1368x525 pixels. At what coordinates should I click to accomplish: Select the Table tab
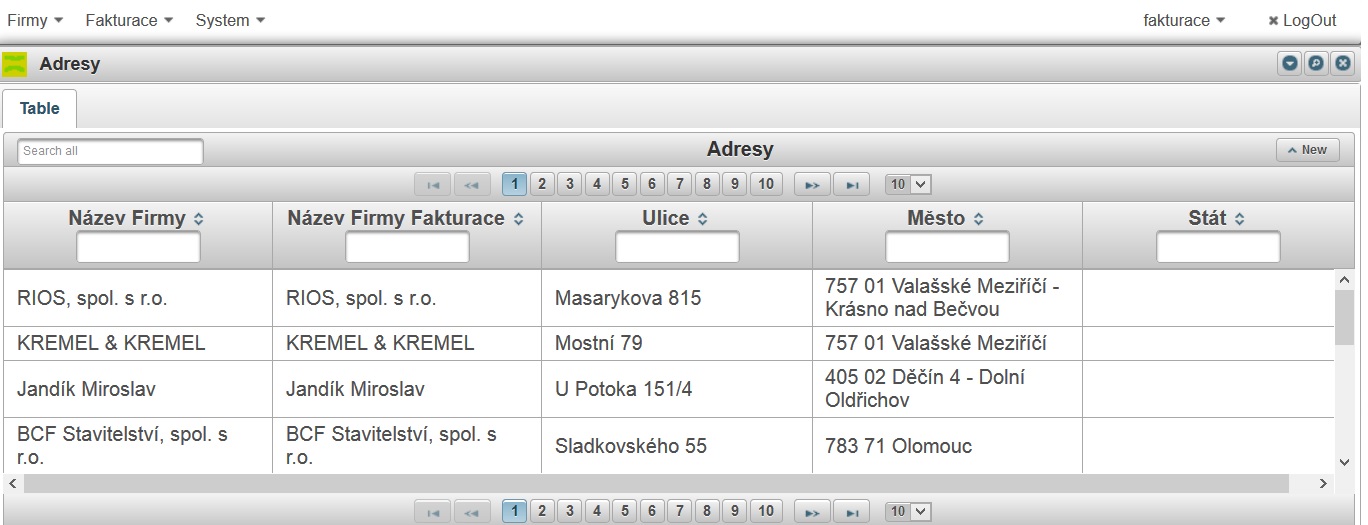point(40,108)
